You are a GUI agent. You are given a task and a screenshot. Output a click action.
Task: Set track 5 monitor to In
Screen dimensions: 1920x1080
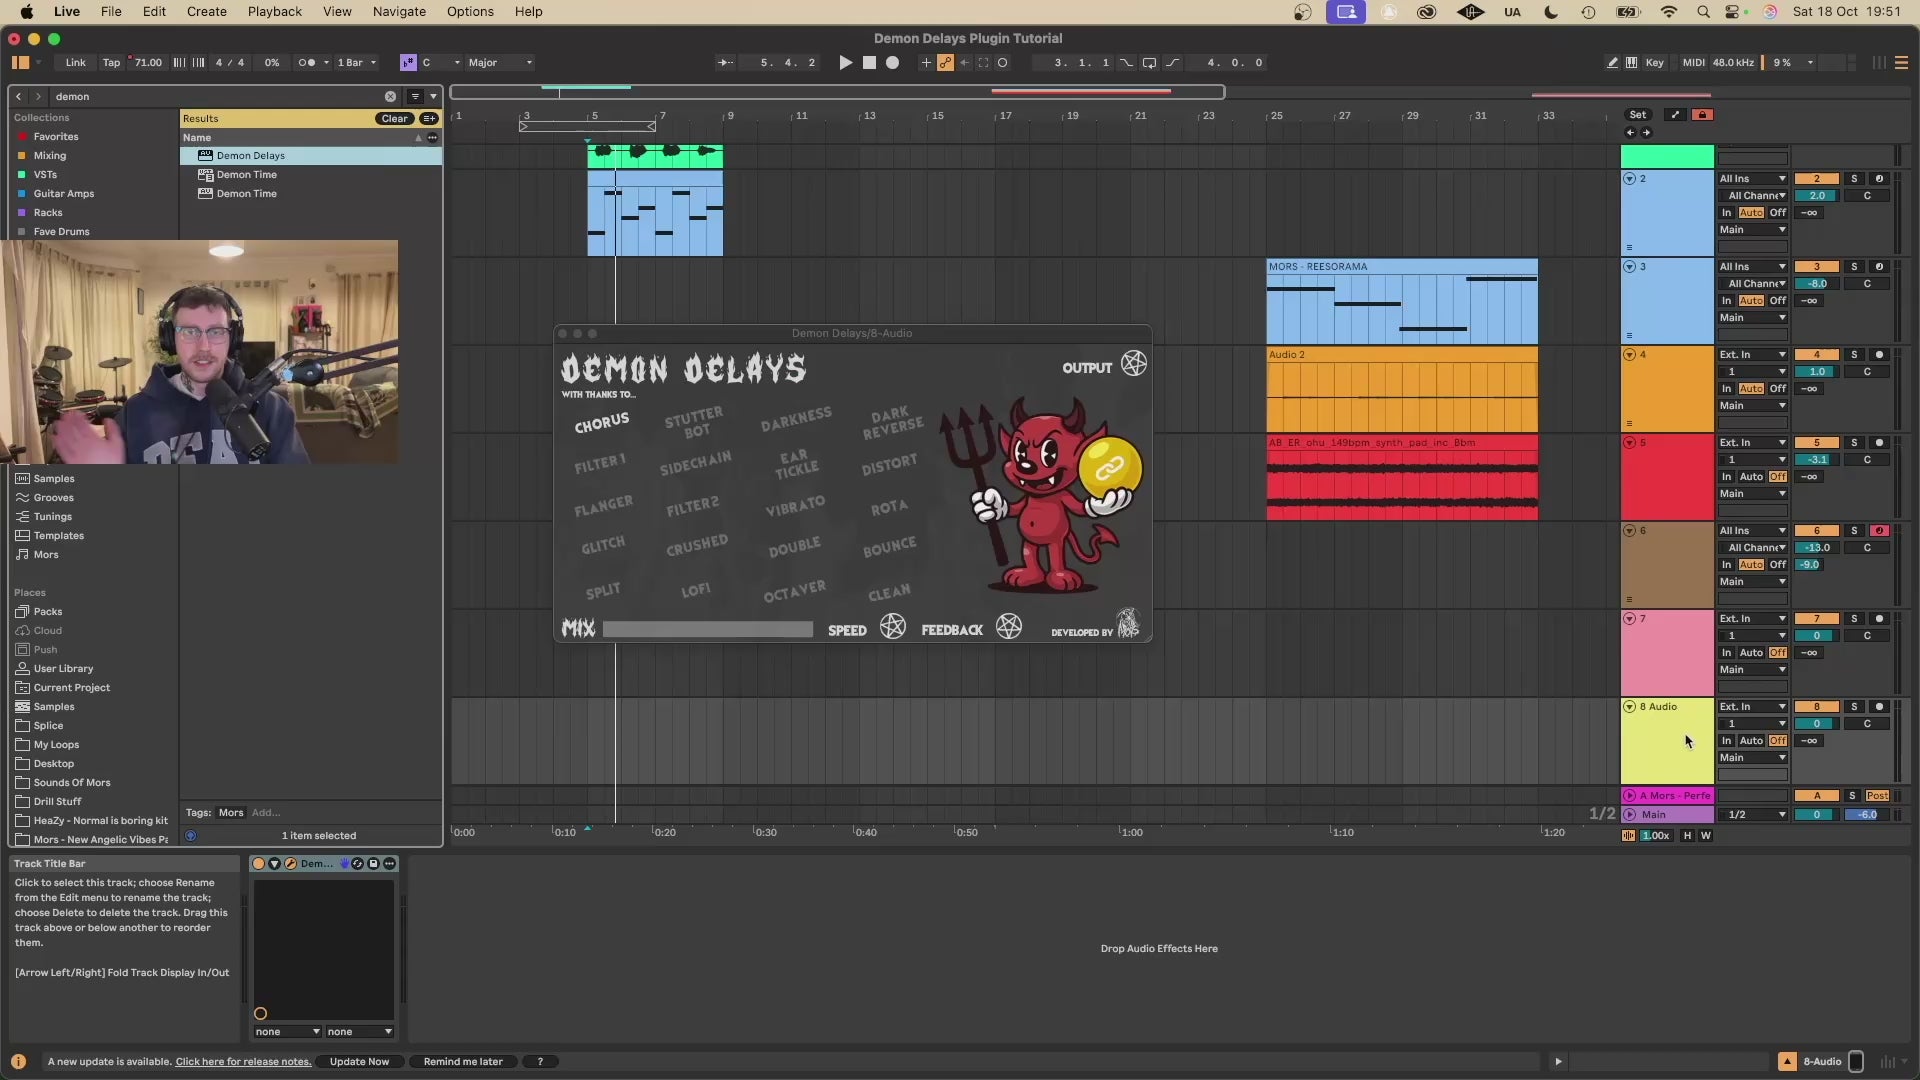click(x=1726, y=477)
